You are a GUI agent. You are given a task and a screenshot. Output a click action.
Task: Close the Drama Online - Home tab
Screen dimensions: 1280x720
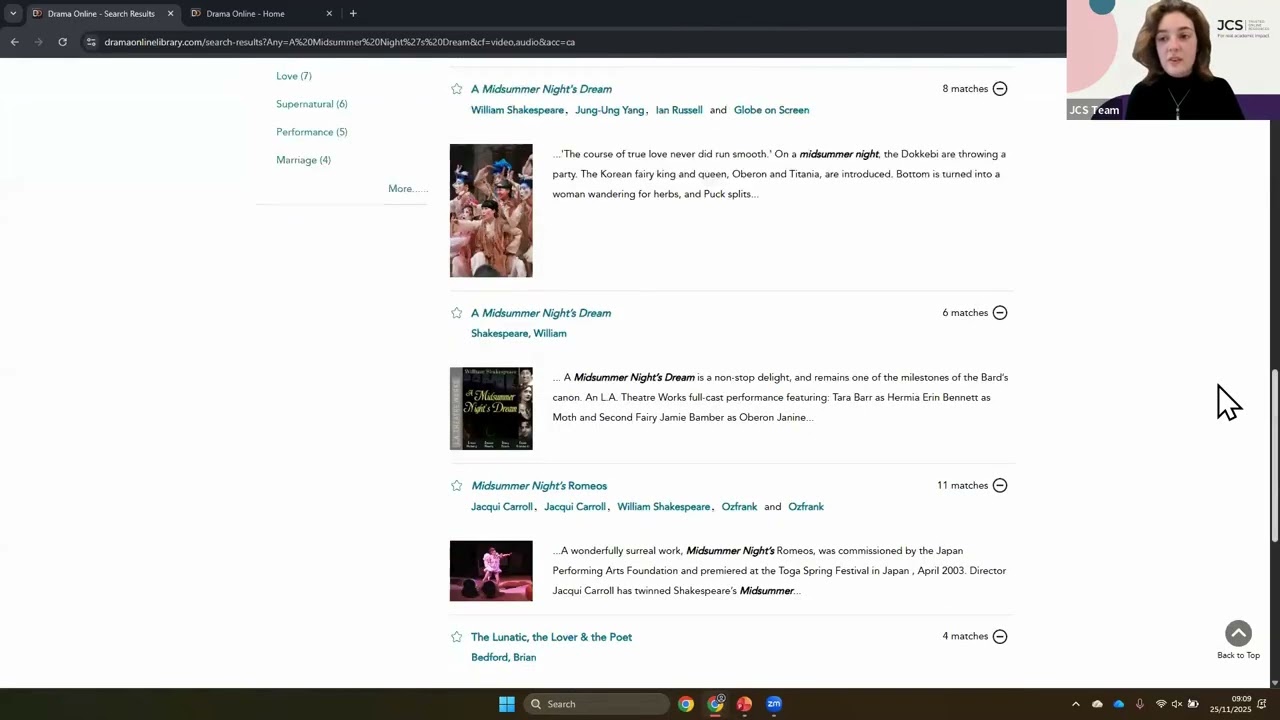click(x=329, y=13)
